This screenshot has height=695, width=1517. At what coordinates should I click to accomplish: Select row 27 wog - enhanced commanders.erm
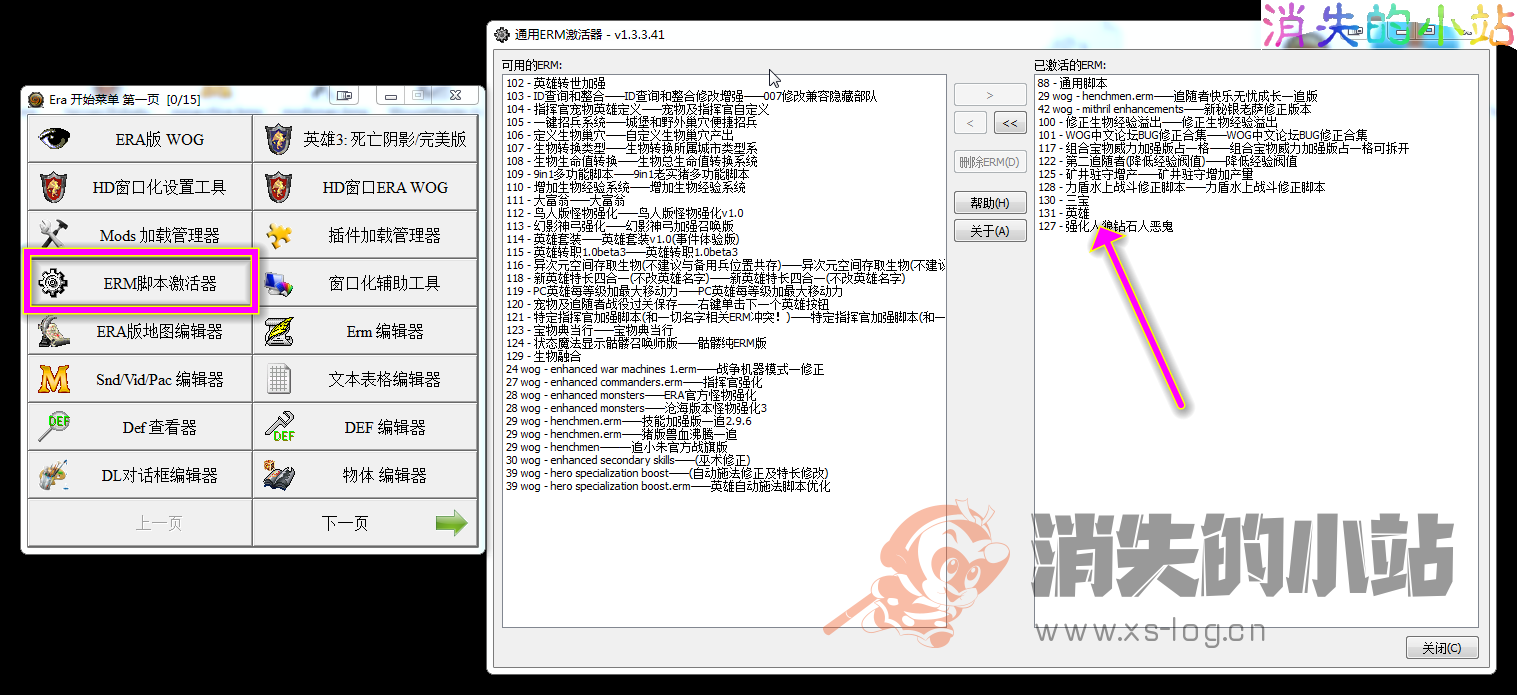(725, 382)
